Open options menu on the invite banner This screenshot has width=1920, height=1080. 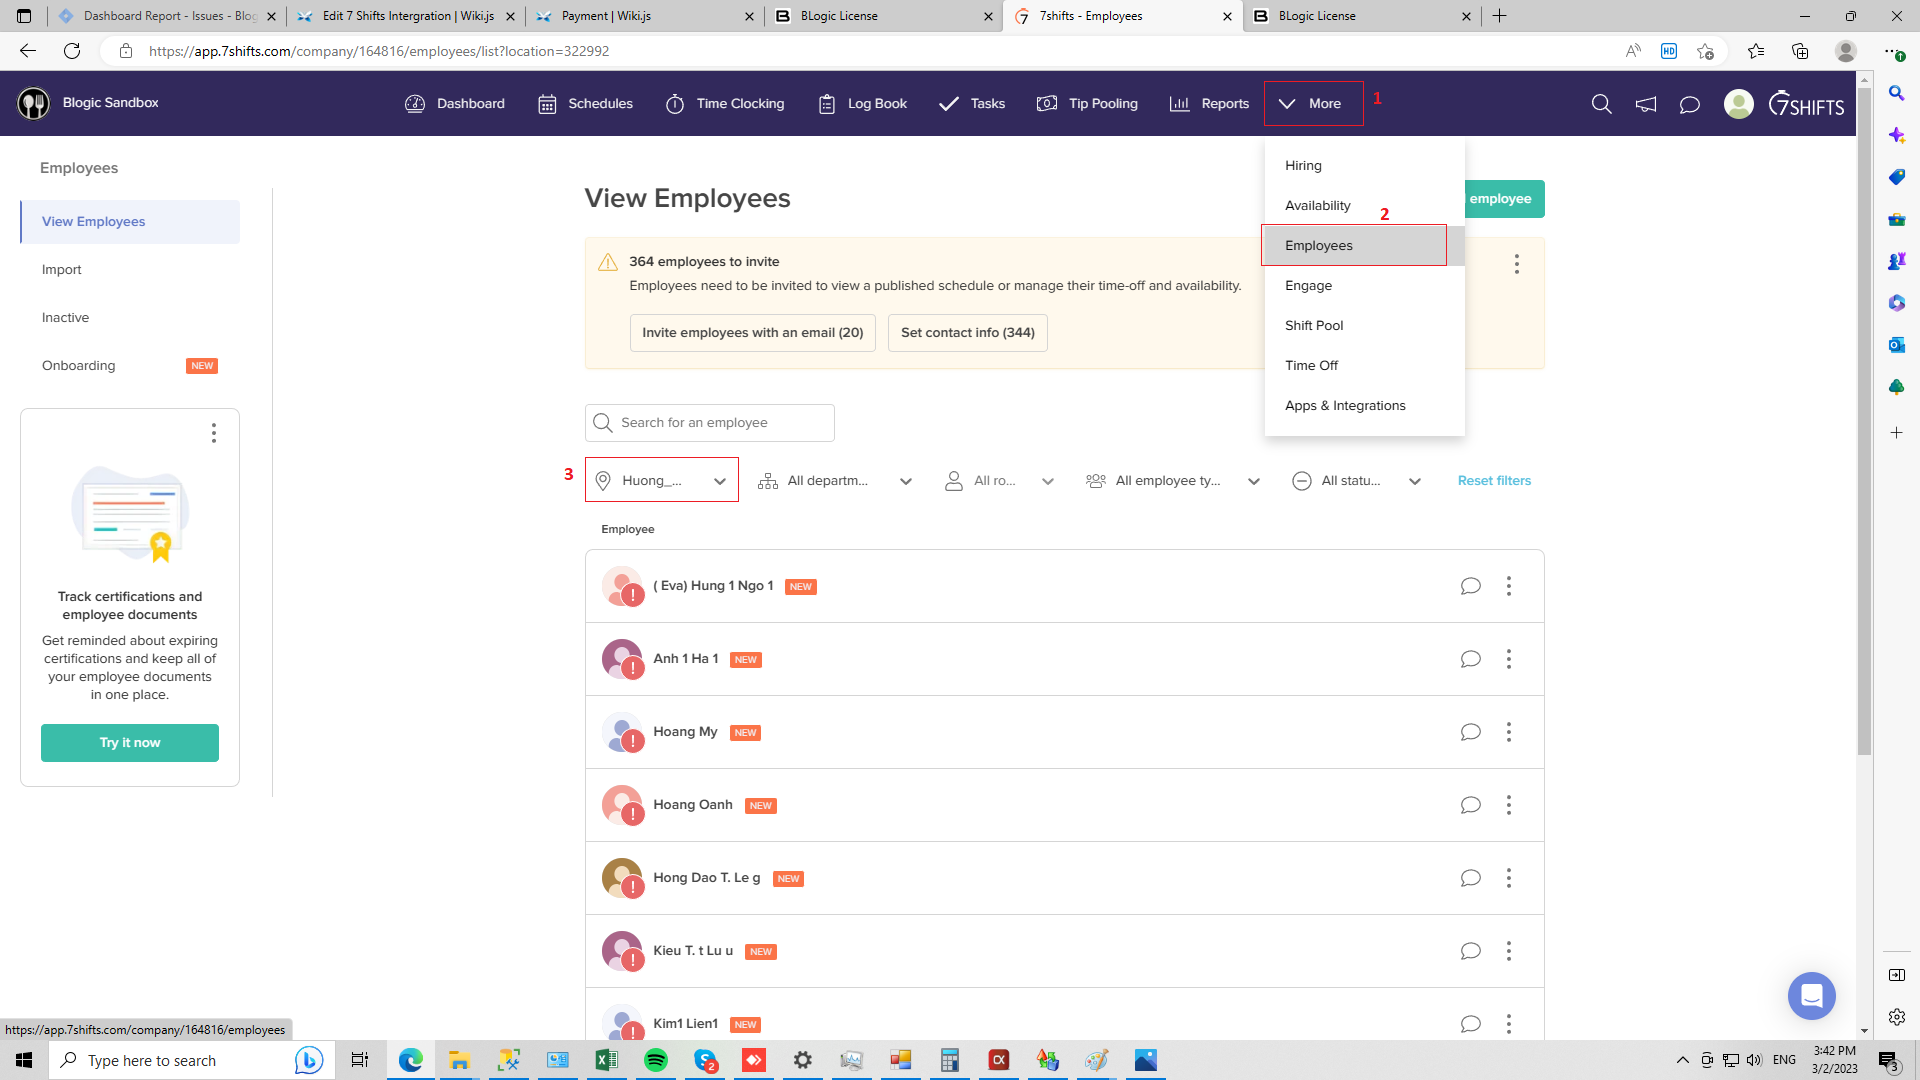point(1516,264)
